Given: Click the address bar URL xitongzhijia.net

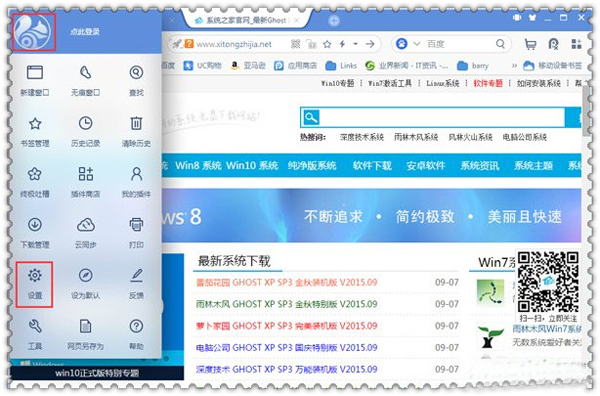Looking at the screenshot, I should click(234, 44).
